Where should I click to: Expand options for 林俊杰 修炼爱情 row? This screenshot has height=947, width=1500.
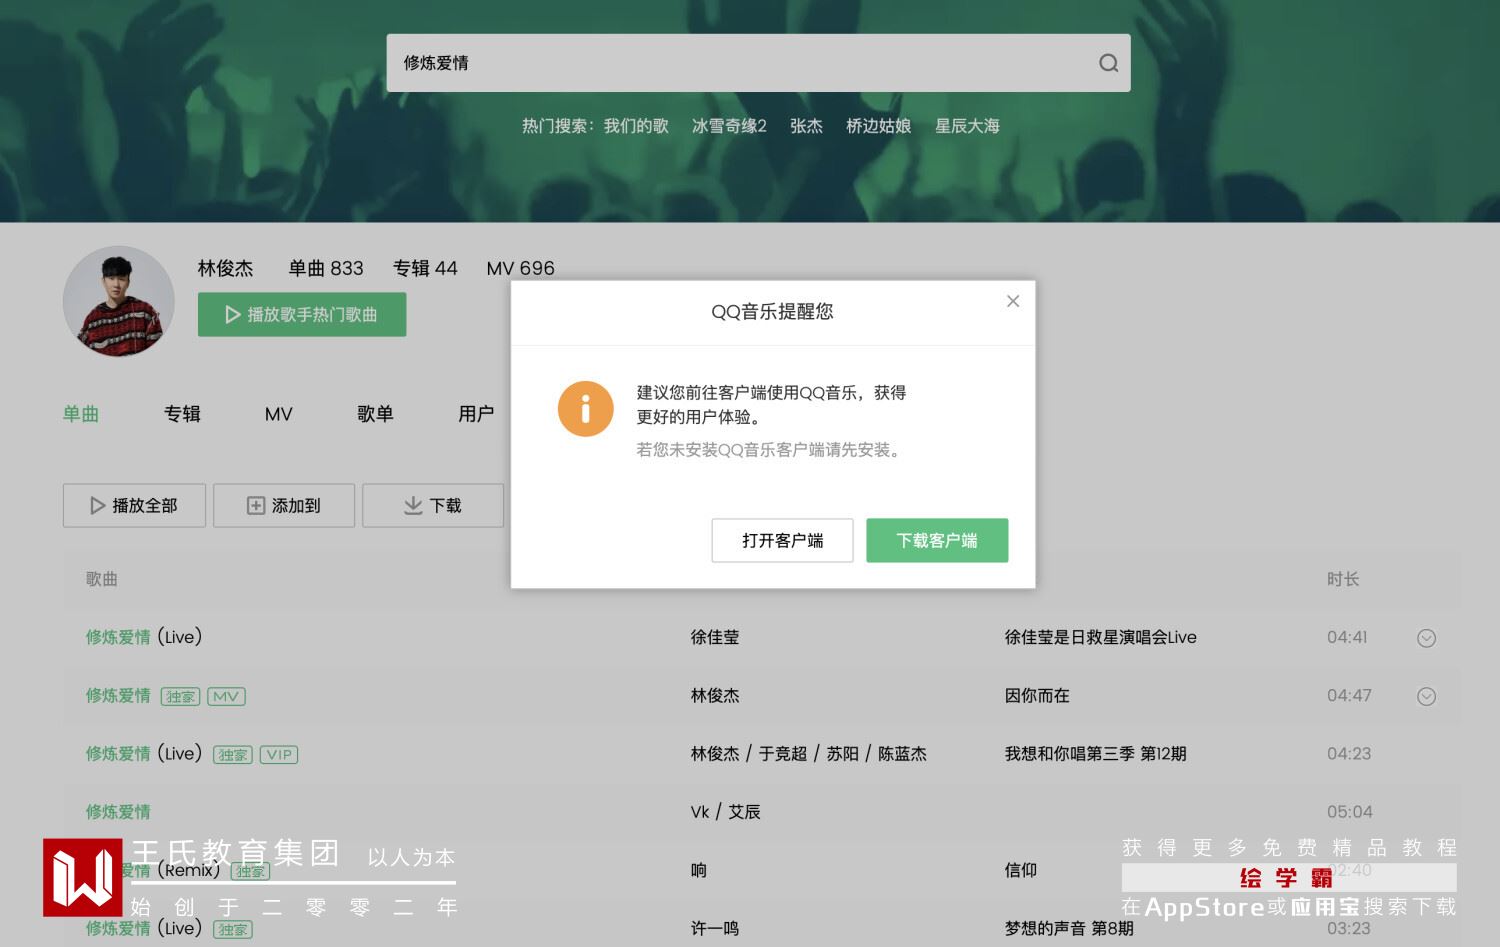[x=1426, y=696]
